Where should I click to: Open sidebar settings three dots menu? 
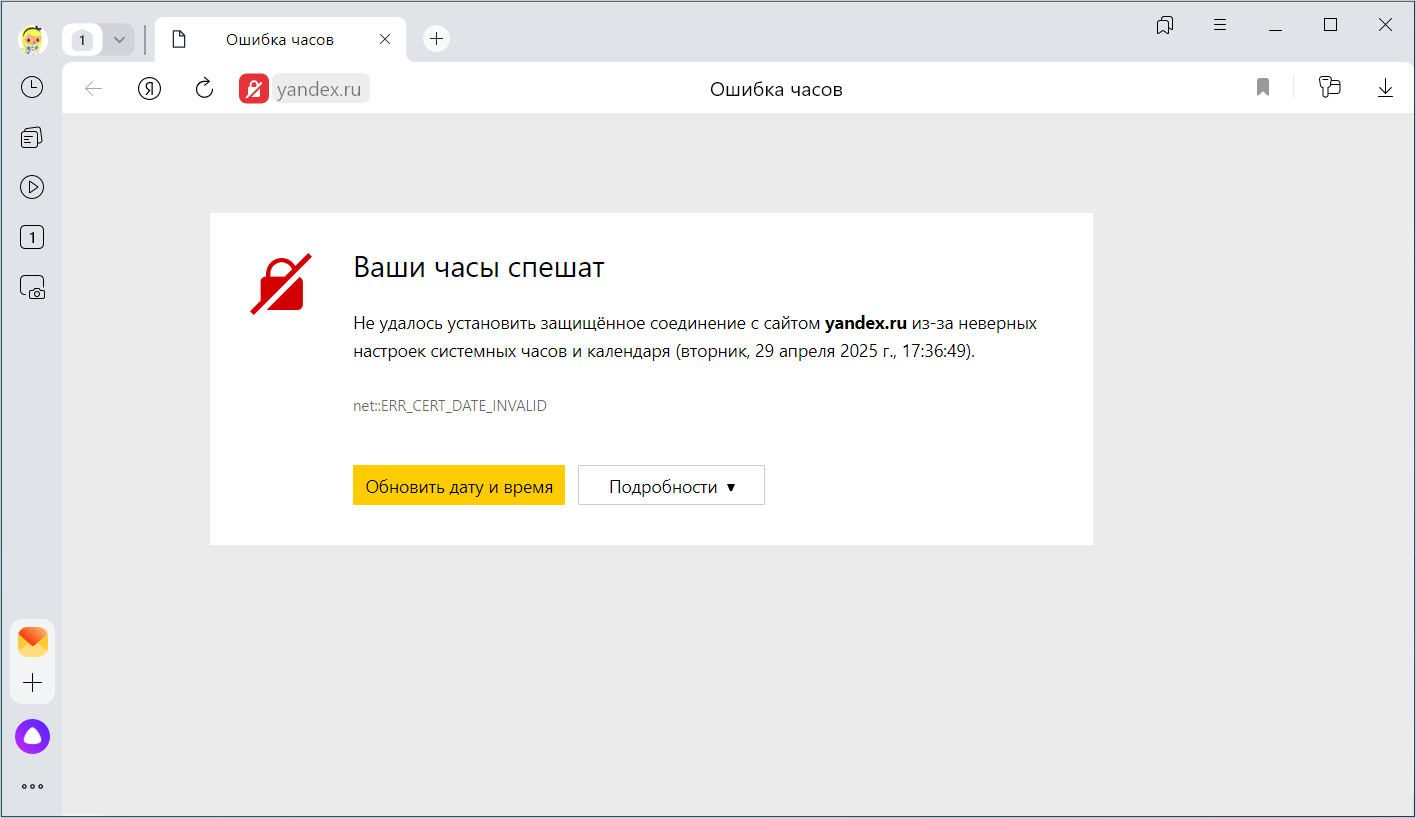click(32, 786)
